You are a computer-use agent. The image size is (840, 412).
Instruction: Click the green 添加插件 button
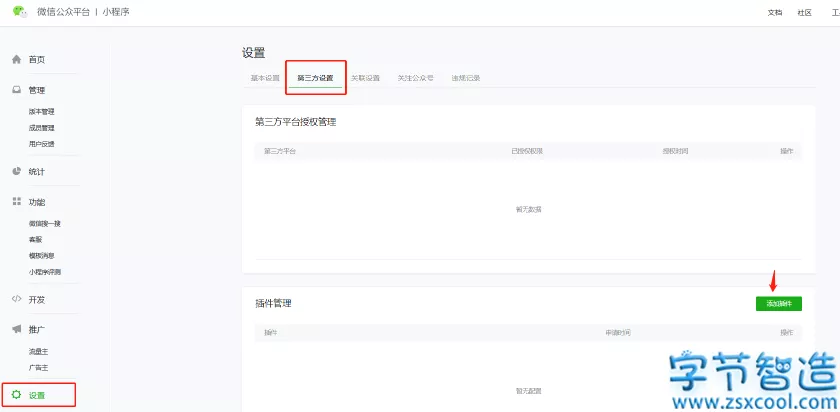coord(778,304)
